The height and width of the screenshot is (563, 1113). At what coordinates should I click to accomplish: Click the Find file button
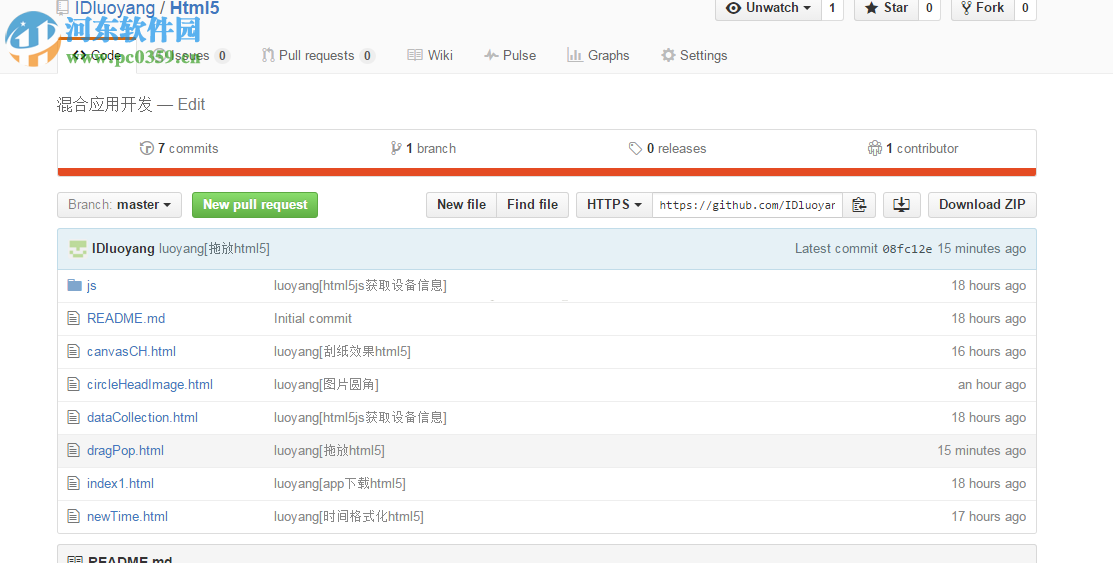(532, 204)
